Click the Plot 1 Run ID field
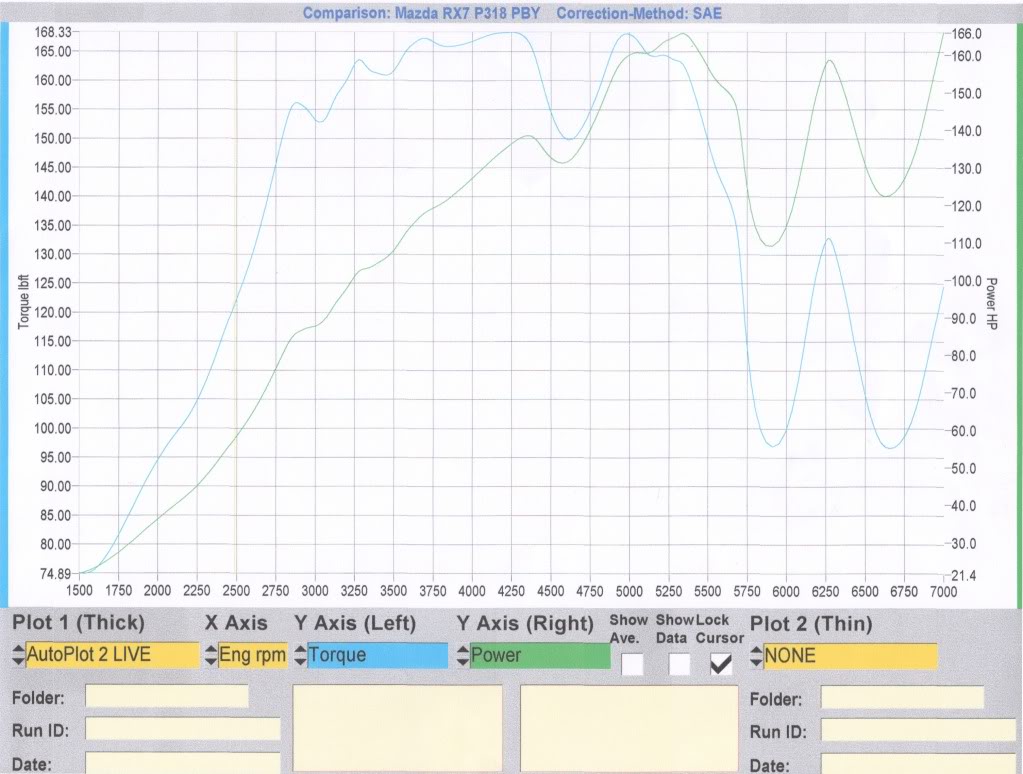 pyautogui.click(x=183, y=729)
